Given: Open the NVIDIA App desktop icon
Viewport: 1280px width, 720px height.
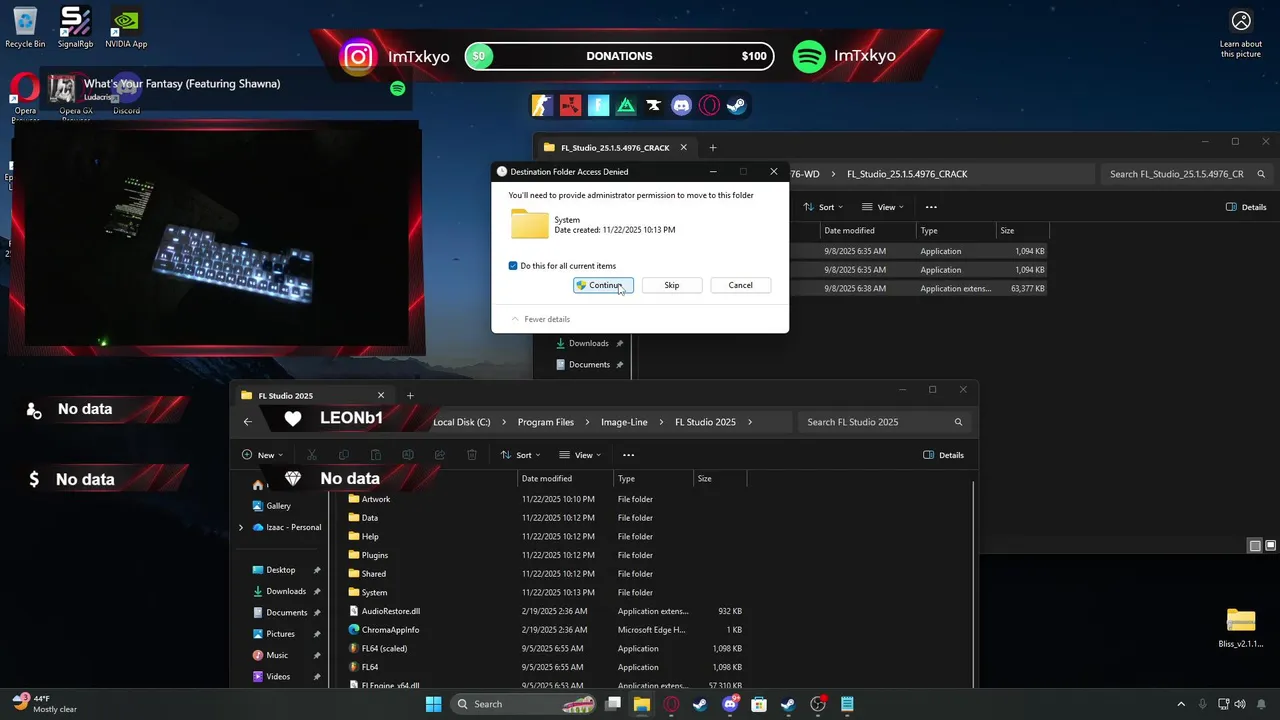Looking at the screenshot, I should [x=126, y=27].
